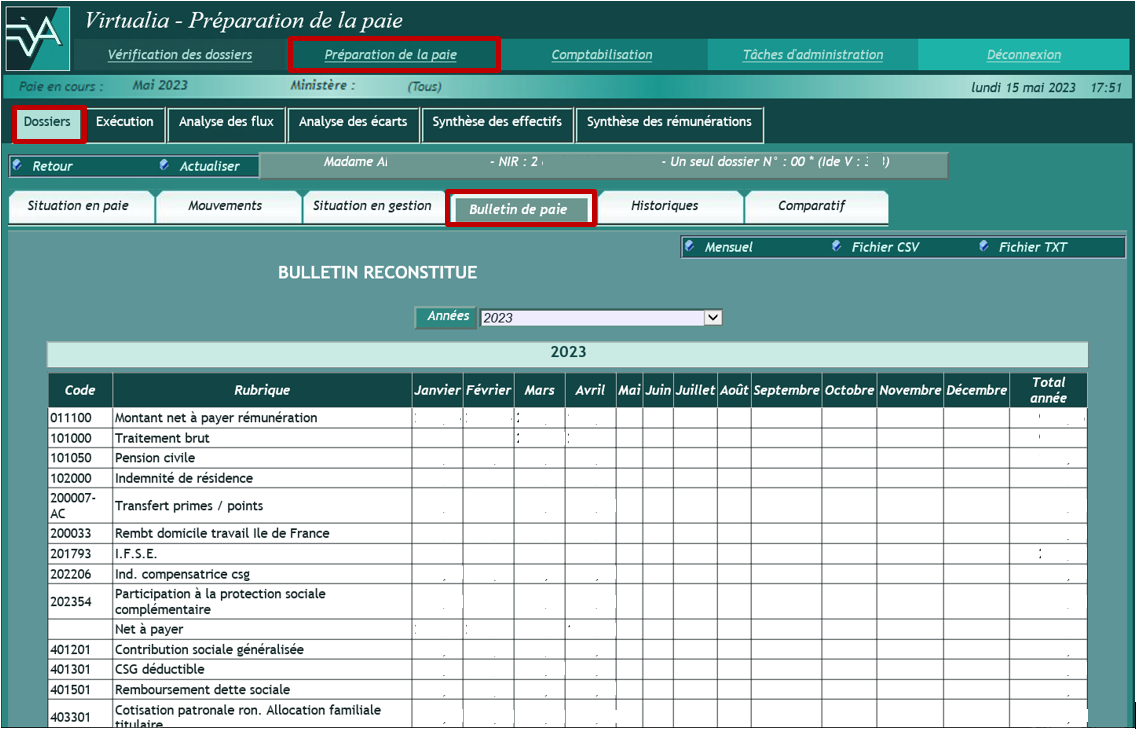Open Vérification des dossiers link
1137x729 pixels.
(x=180, y=55)
